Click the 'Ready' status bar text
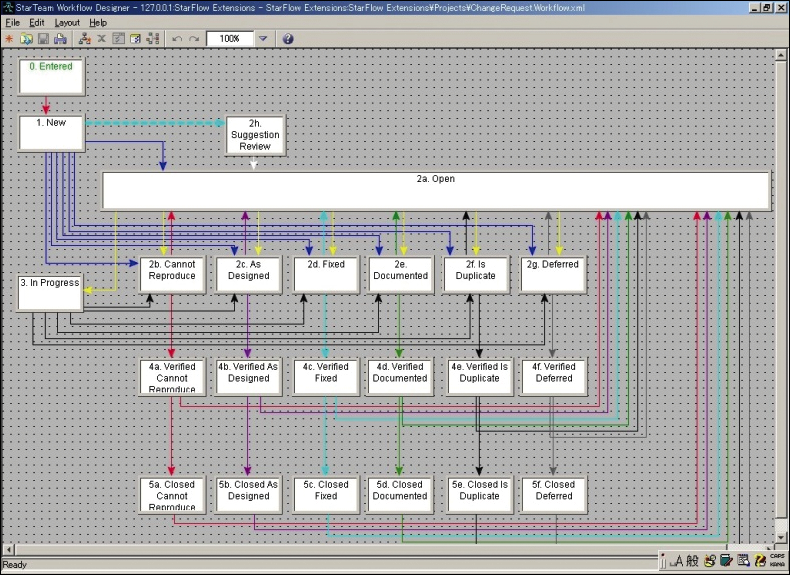 point(15,564)
